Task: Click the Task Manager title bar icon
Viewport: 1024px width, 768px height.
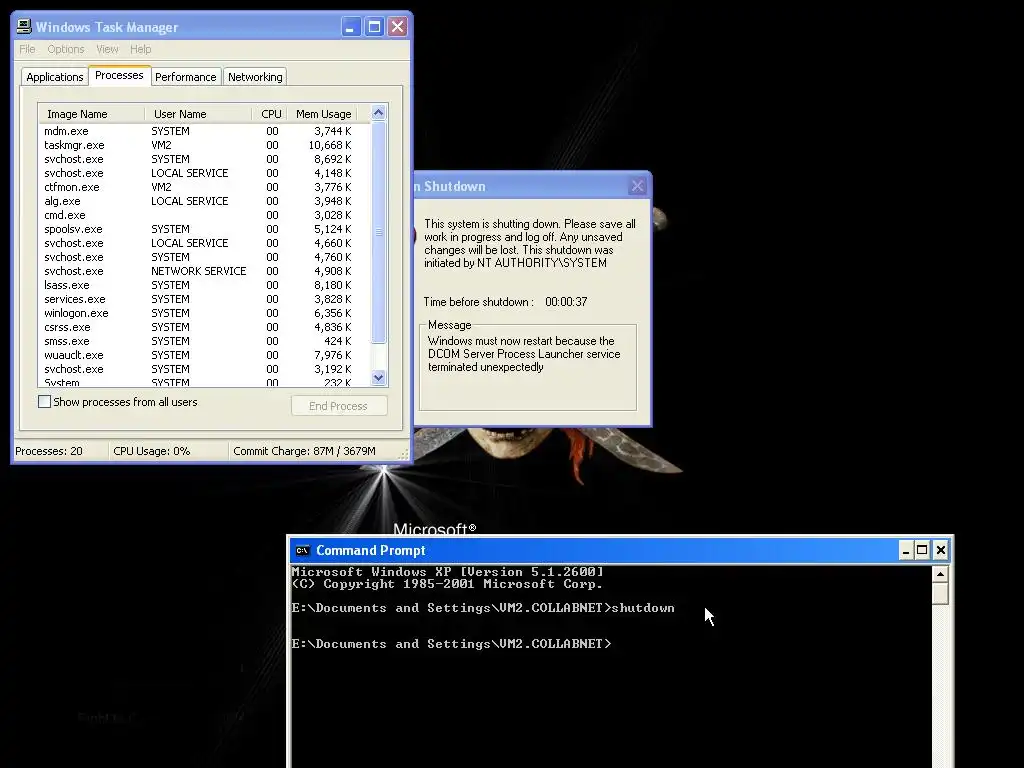Action: [x=24, y=26]
